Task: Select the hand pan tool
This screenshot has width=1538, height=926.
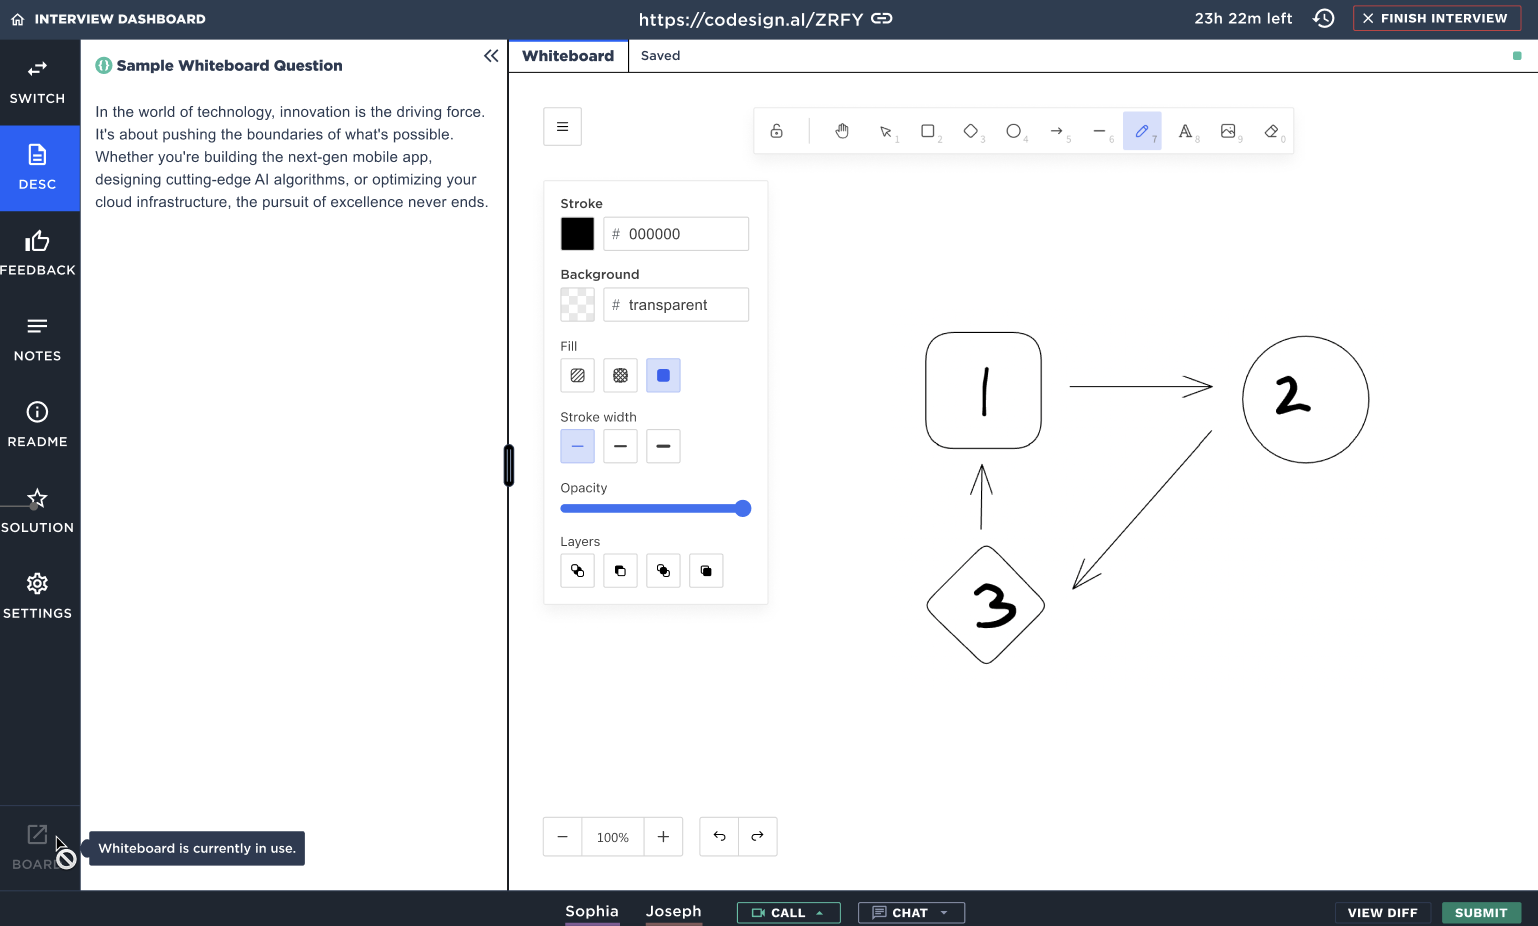Action: coord(842,131)
